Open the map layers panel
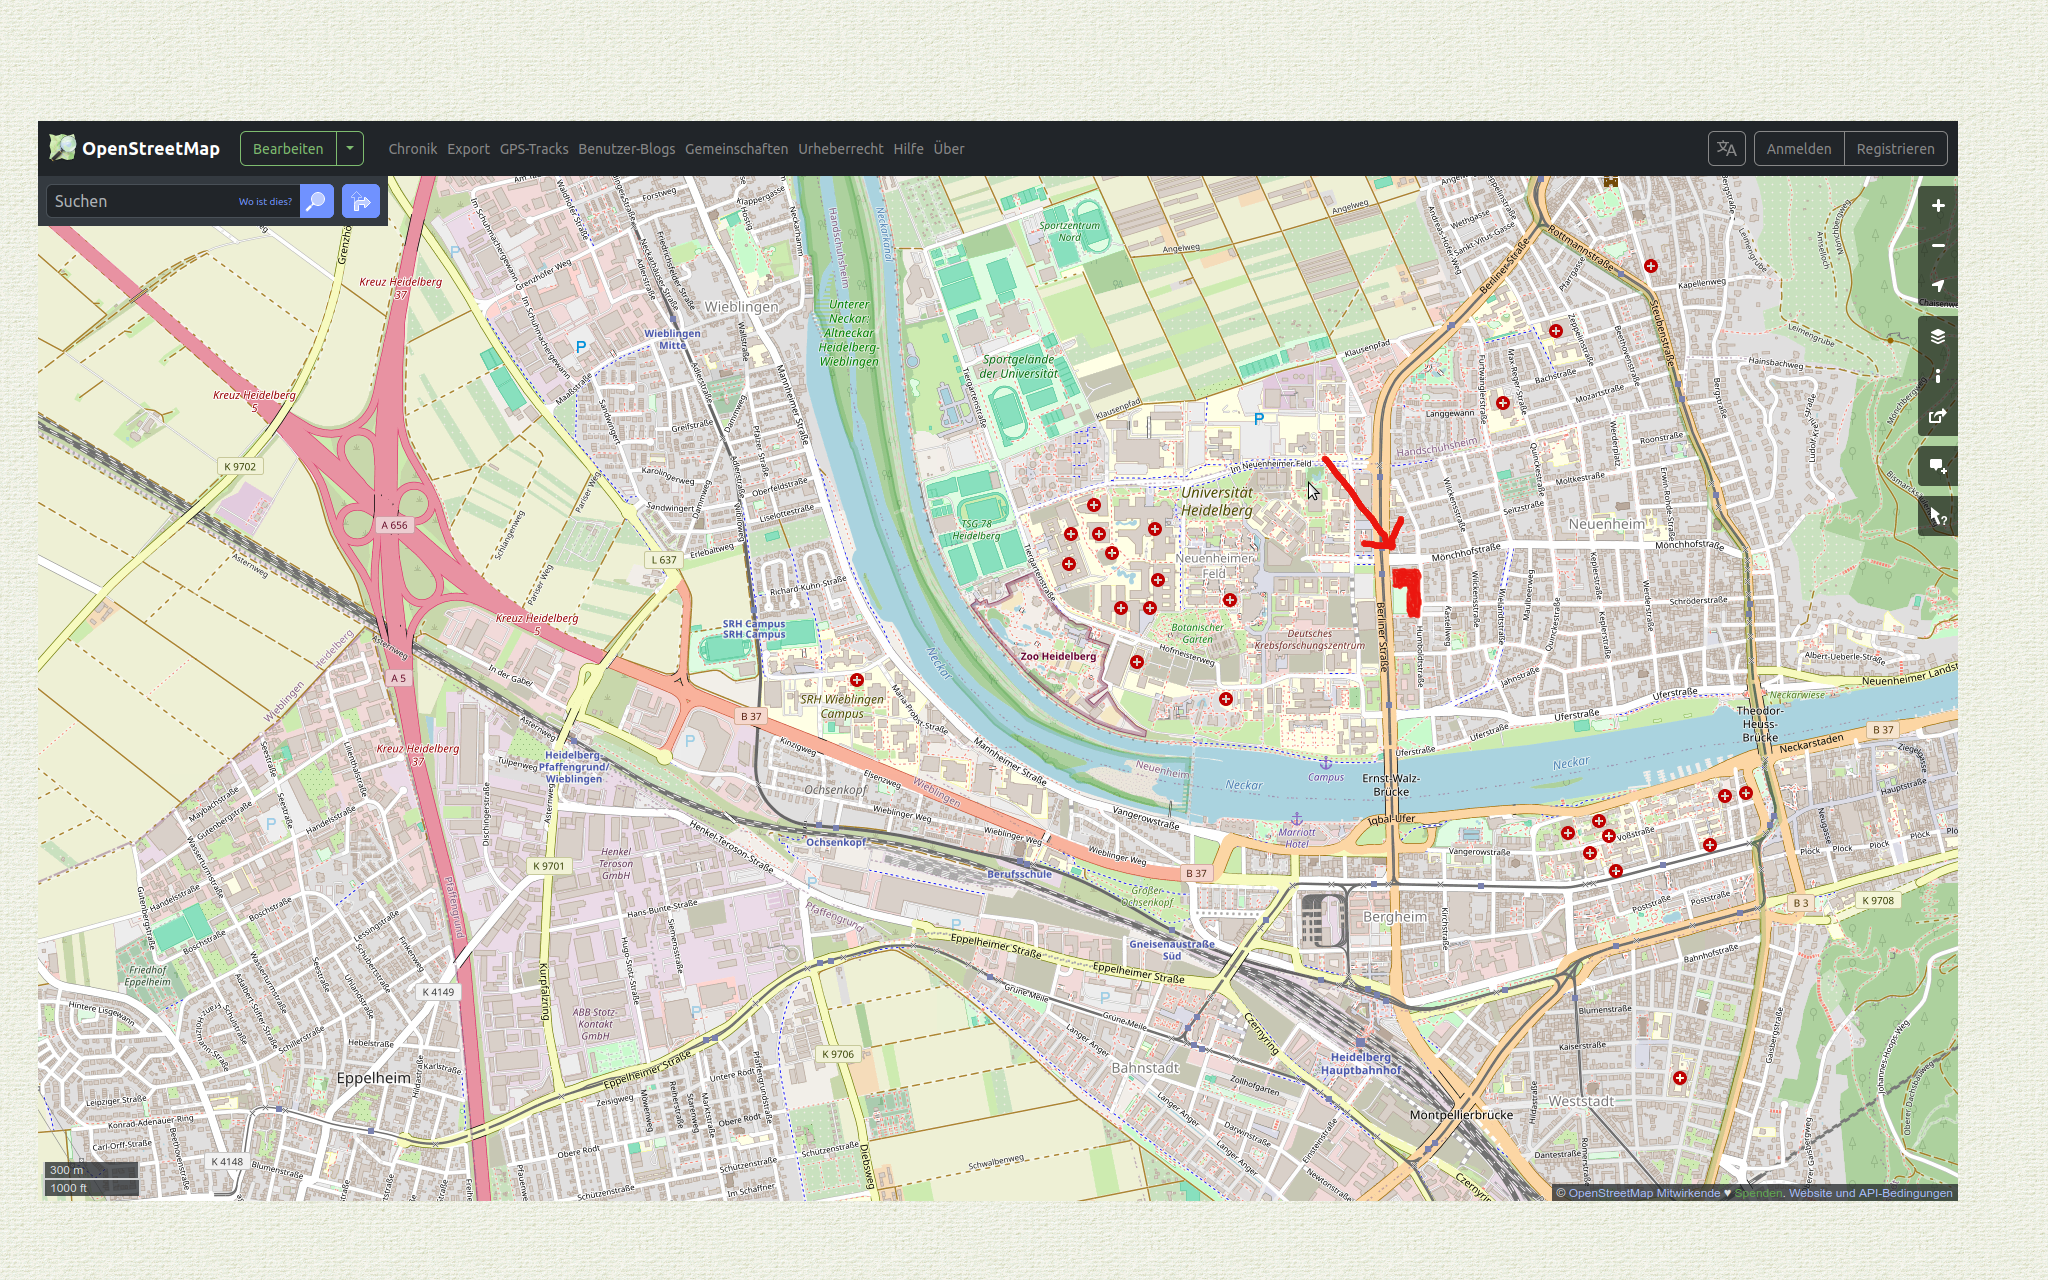Viewport: 2048px width, 1280px height. (x=1938, y=336)
